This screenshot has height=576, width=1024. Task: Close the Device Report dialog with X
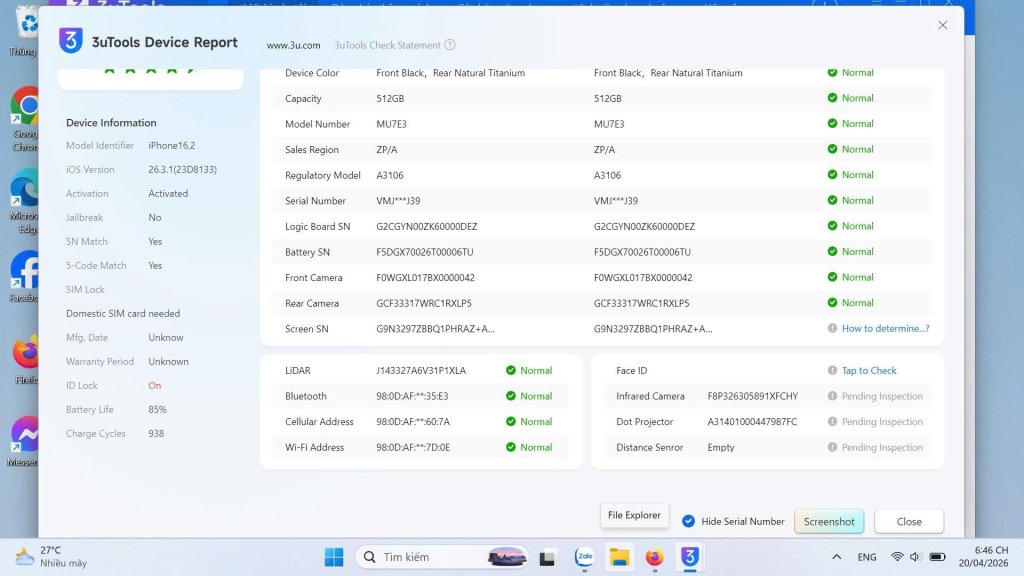coord(942,25)
